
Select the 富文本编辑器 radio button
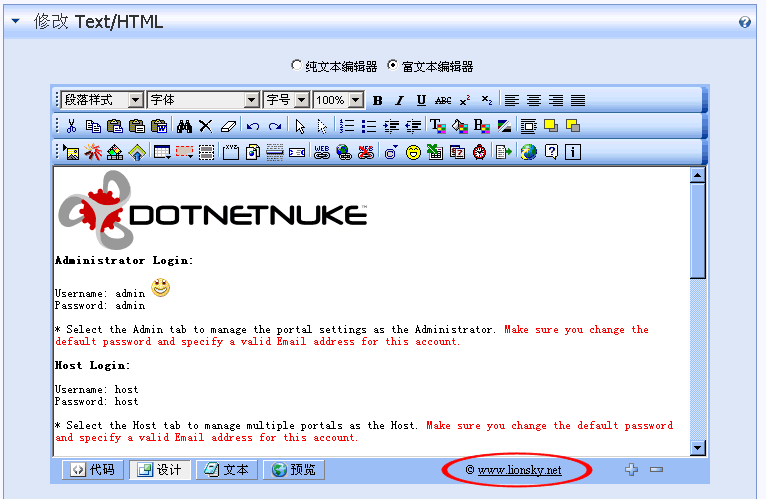pyautogui.click(x=392, y=65)
